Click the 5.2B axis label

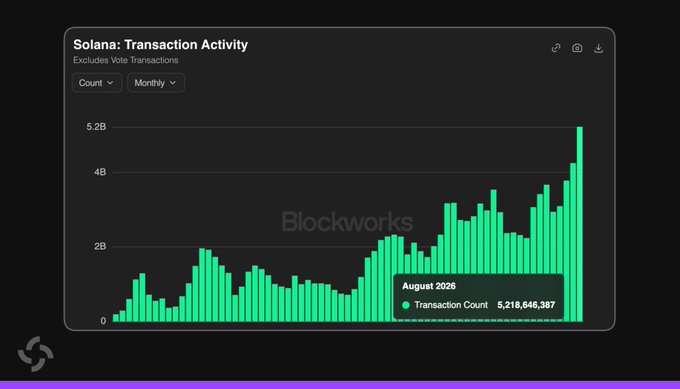96,127
